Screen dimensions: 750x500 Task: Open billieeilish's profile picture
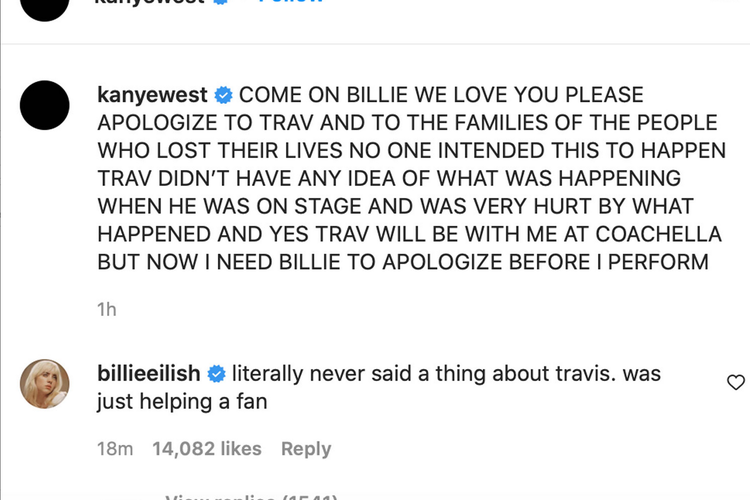tap(45, 383)
